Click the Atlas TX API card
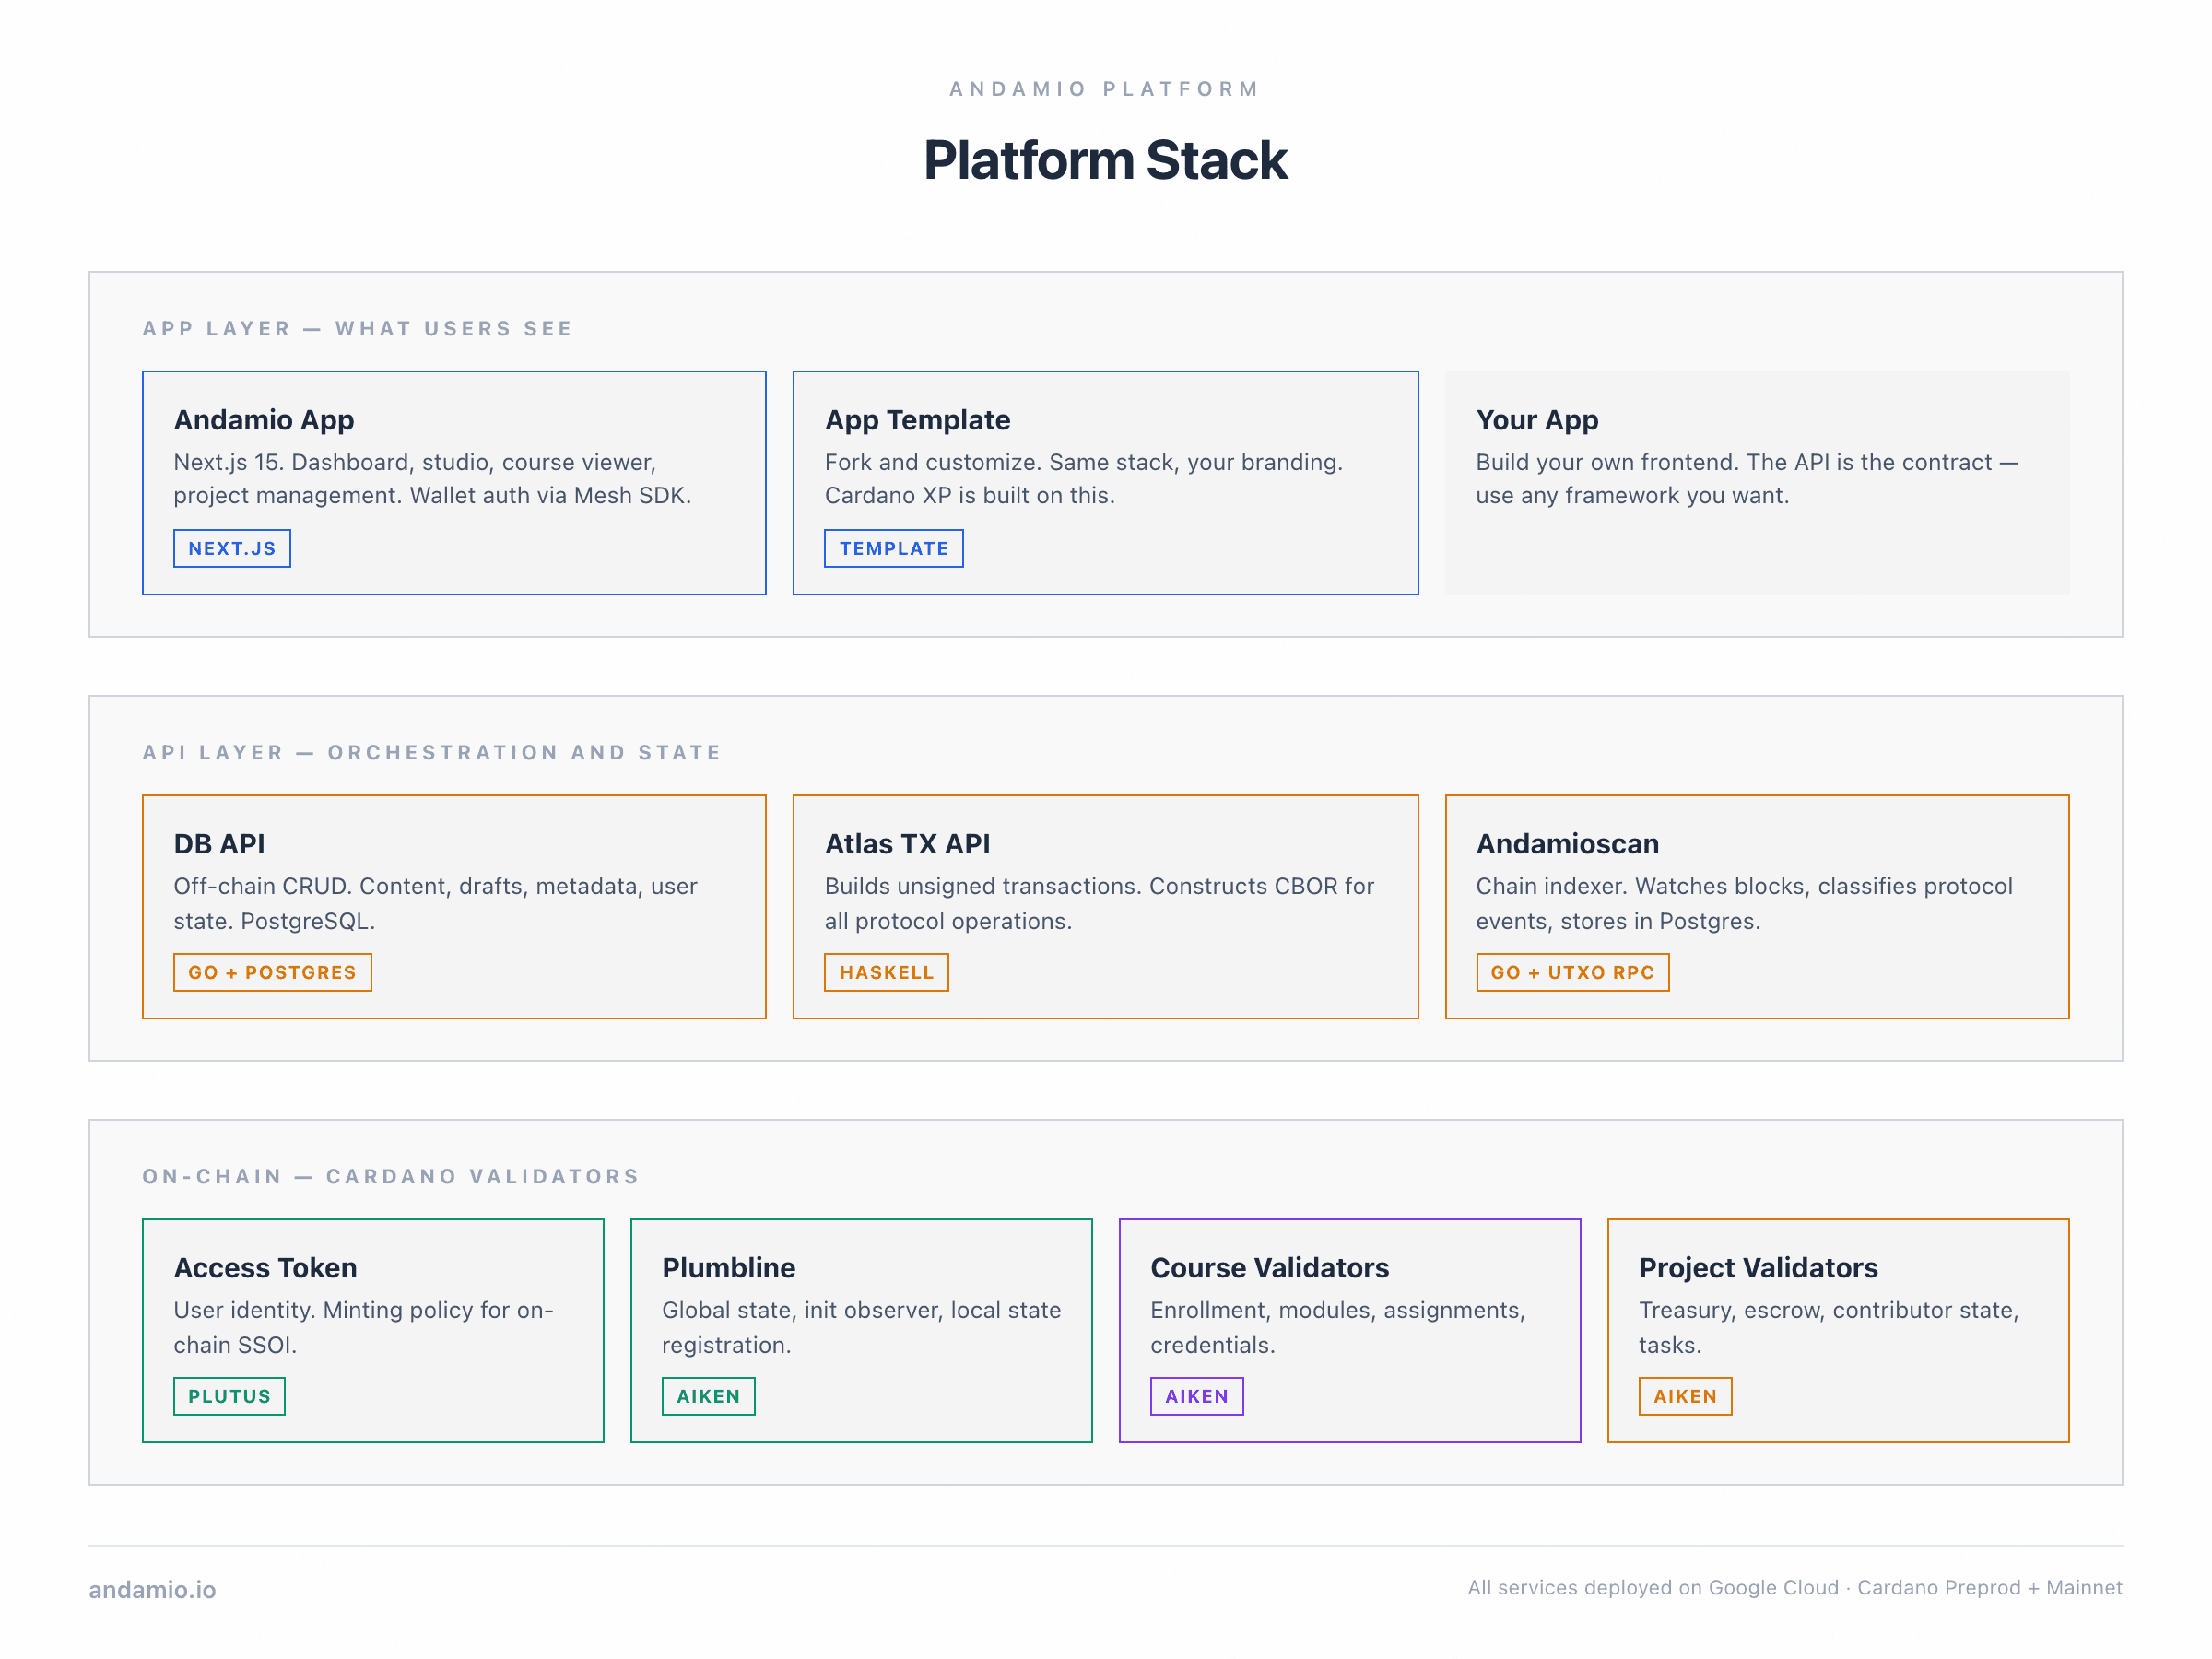The height and width of the screenshot is (1659, 2212). [1105, 907]
